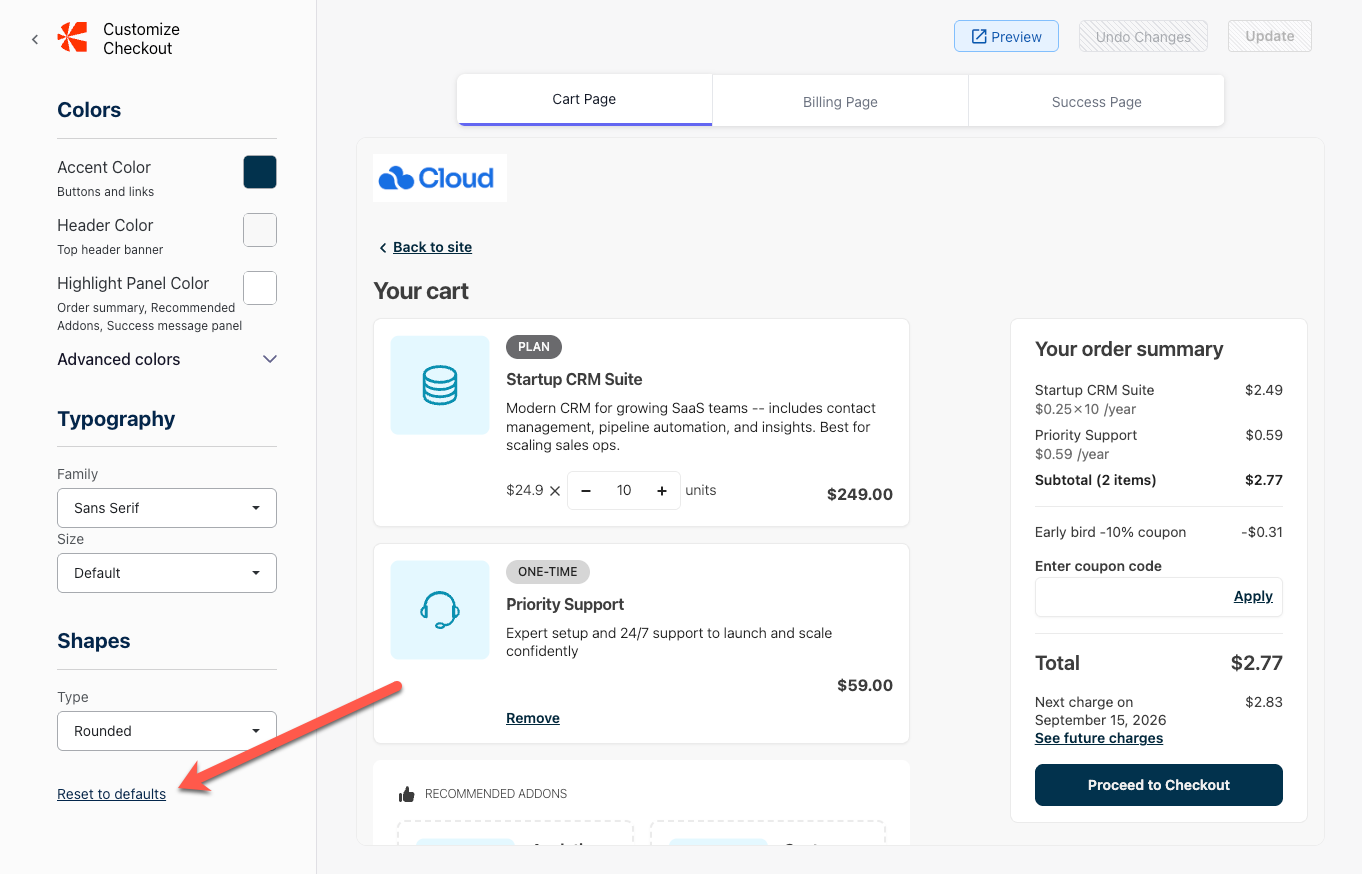Click the Reset to defaults link
The image size is (1362, 874).
[x=112, y=794]
